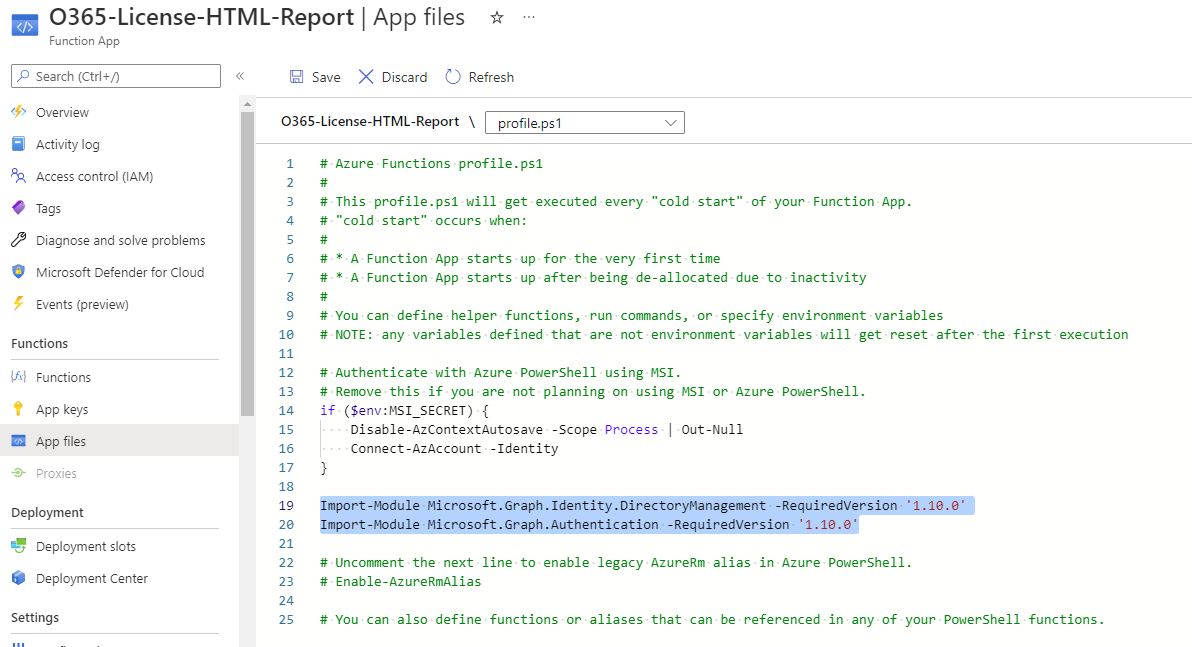Click the Proxies icon
Screen dimensions: 1192x647
[19, 473]
